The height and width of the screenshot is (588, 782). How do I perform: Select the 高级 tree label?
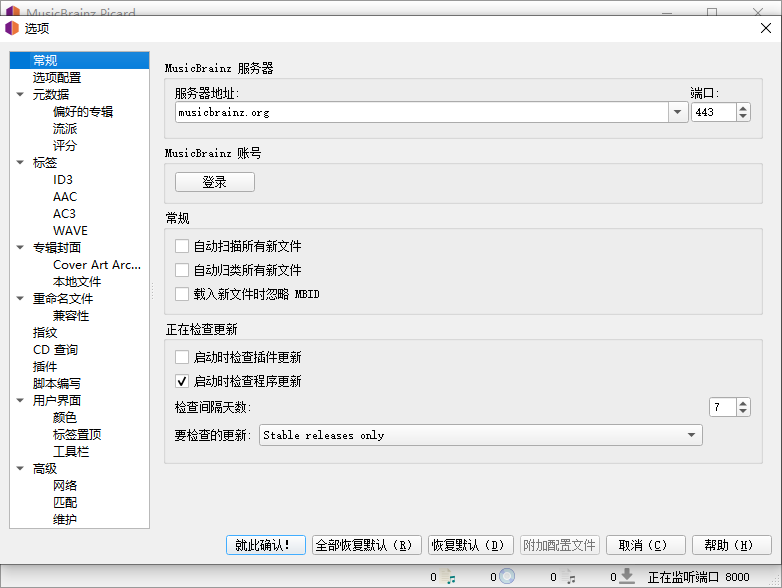pos(45,468)
